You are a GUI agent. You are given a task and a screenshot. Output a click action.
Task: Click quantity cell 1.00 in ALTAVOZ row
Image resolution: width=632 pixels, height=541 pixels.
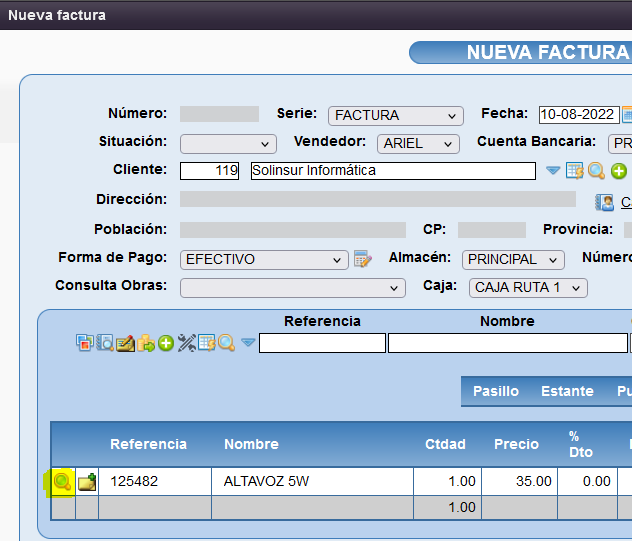click(x=447, y=481)
